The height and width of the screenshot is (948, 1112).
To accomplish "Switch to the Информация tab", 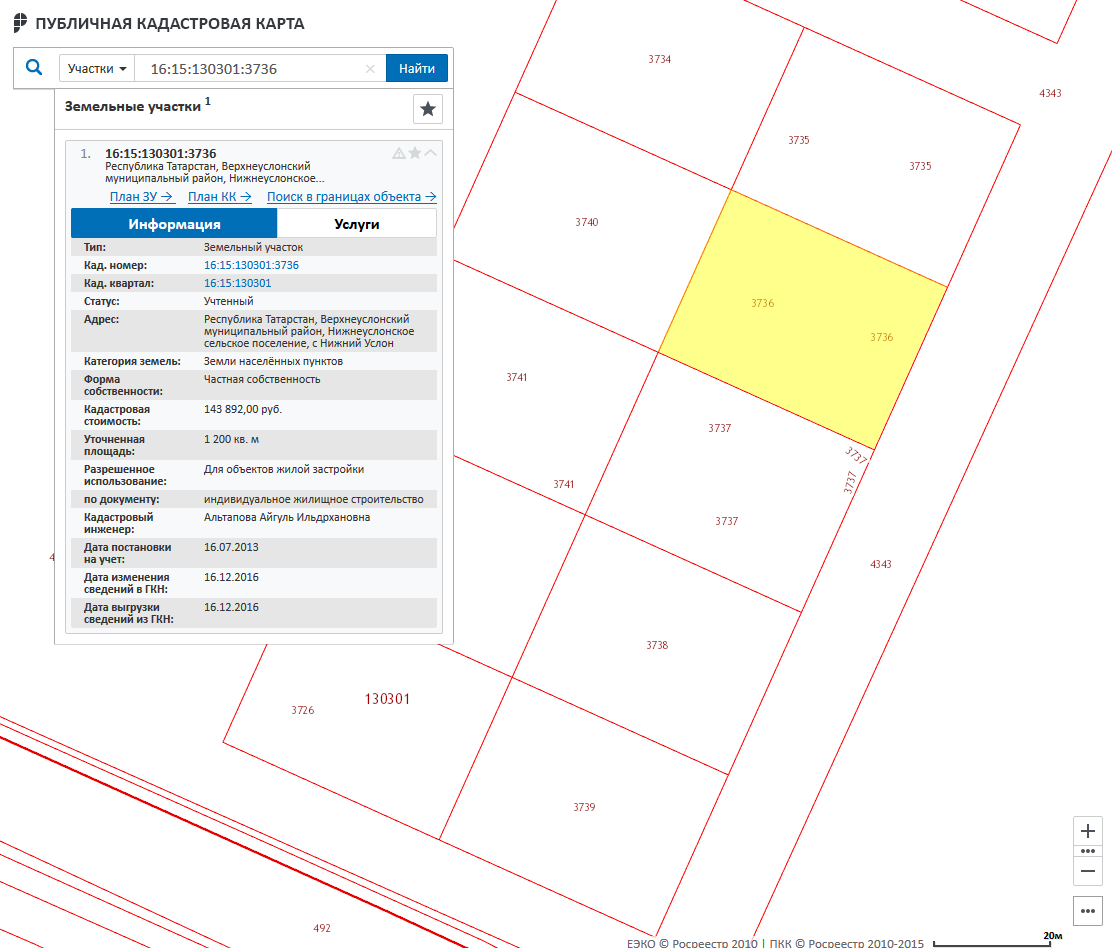I will pyautogui.click(x=174, y=224).
